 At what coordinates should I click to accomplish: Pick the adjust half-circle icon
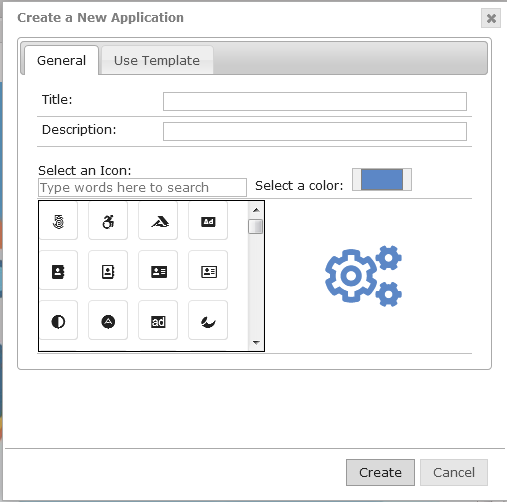coord(58,321)
